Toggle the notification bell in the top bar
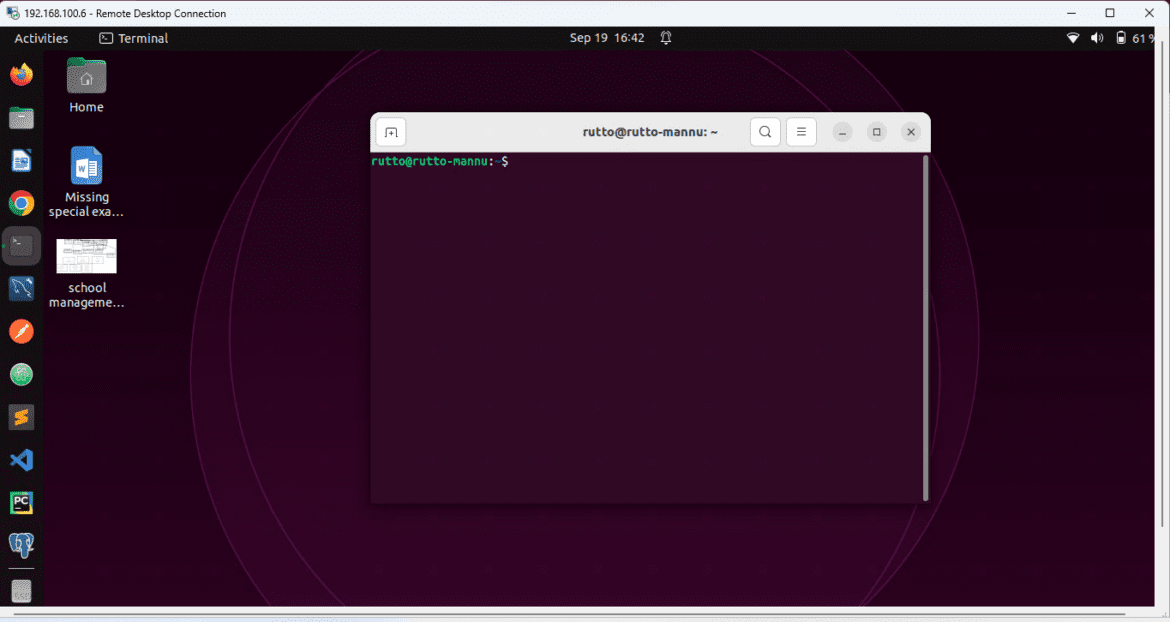Screen dimensions: 1170x622 (x=666, y=37)
